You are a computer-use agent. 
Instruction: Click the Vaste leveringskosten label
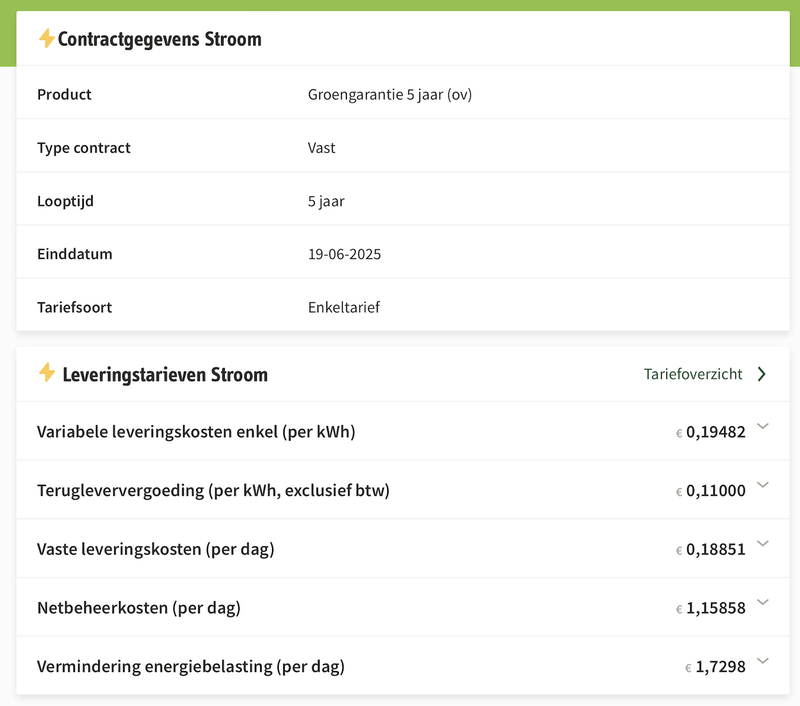[155, 549]
